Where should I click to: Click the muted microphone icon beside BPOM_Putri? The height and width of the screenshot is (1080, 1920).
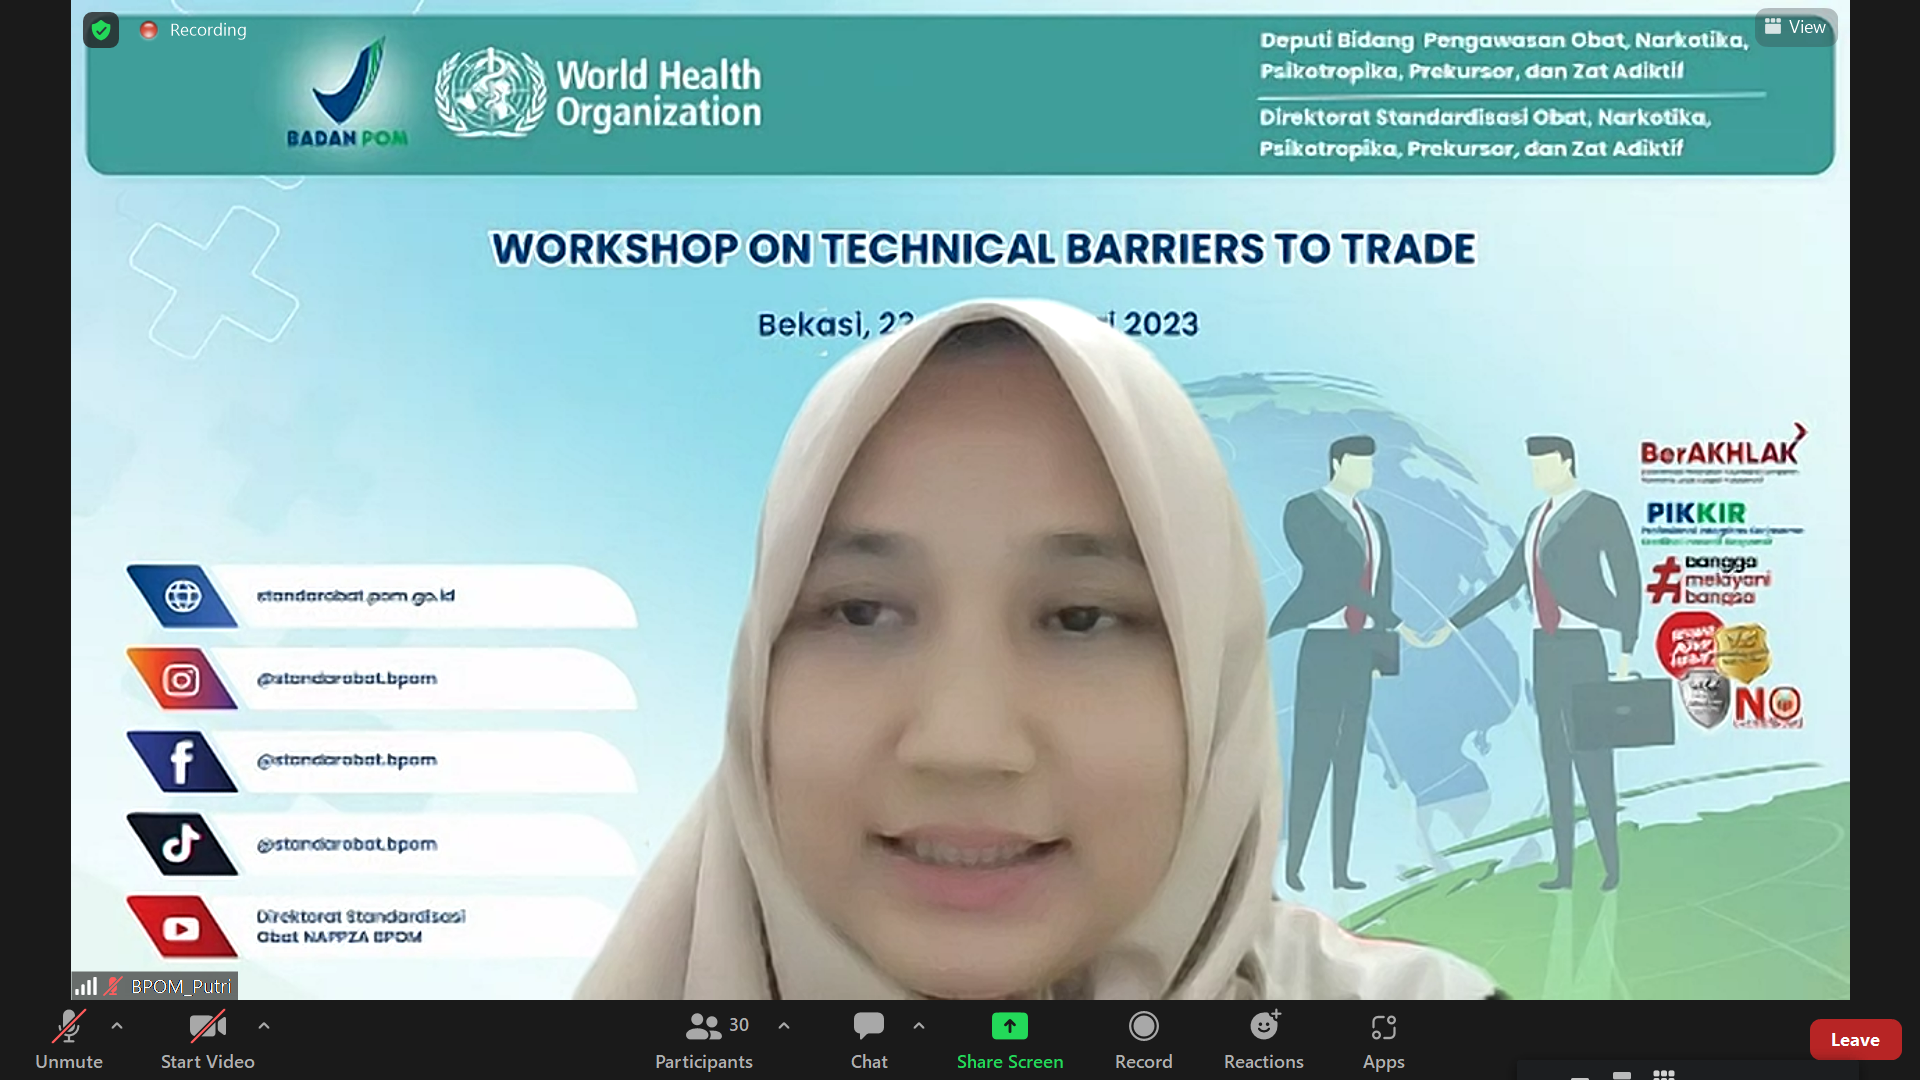click(114, 986)
